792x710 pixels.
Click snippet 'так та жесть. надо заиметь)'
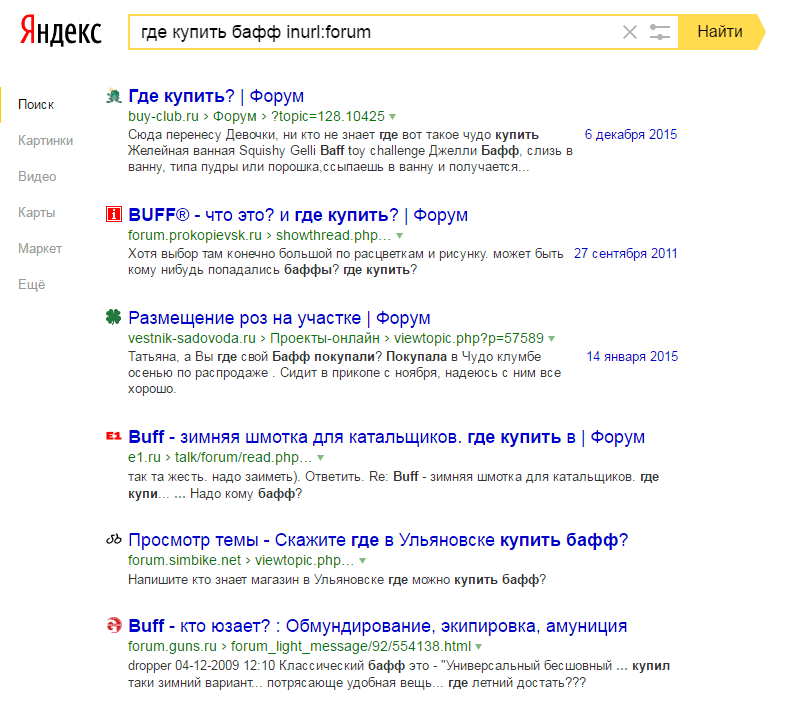pos(215,477)
